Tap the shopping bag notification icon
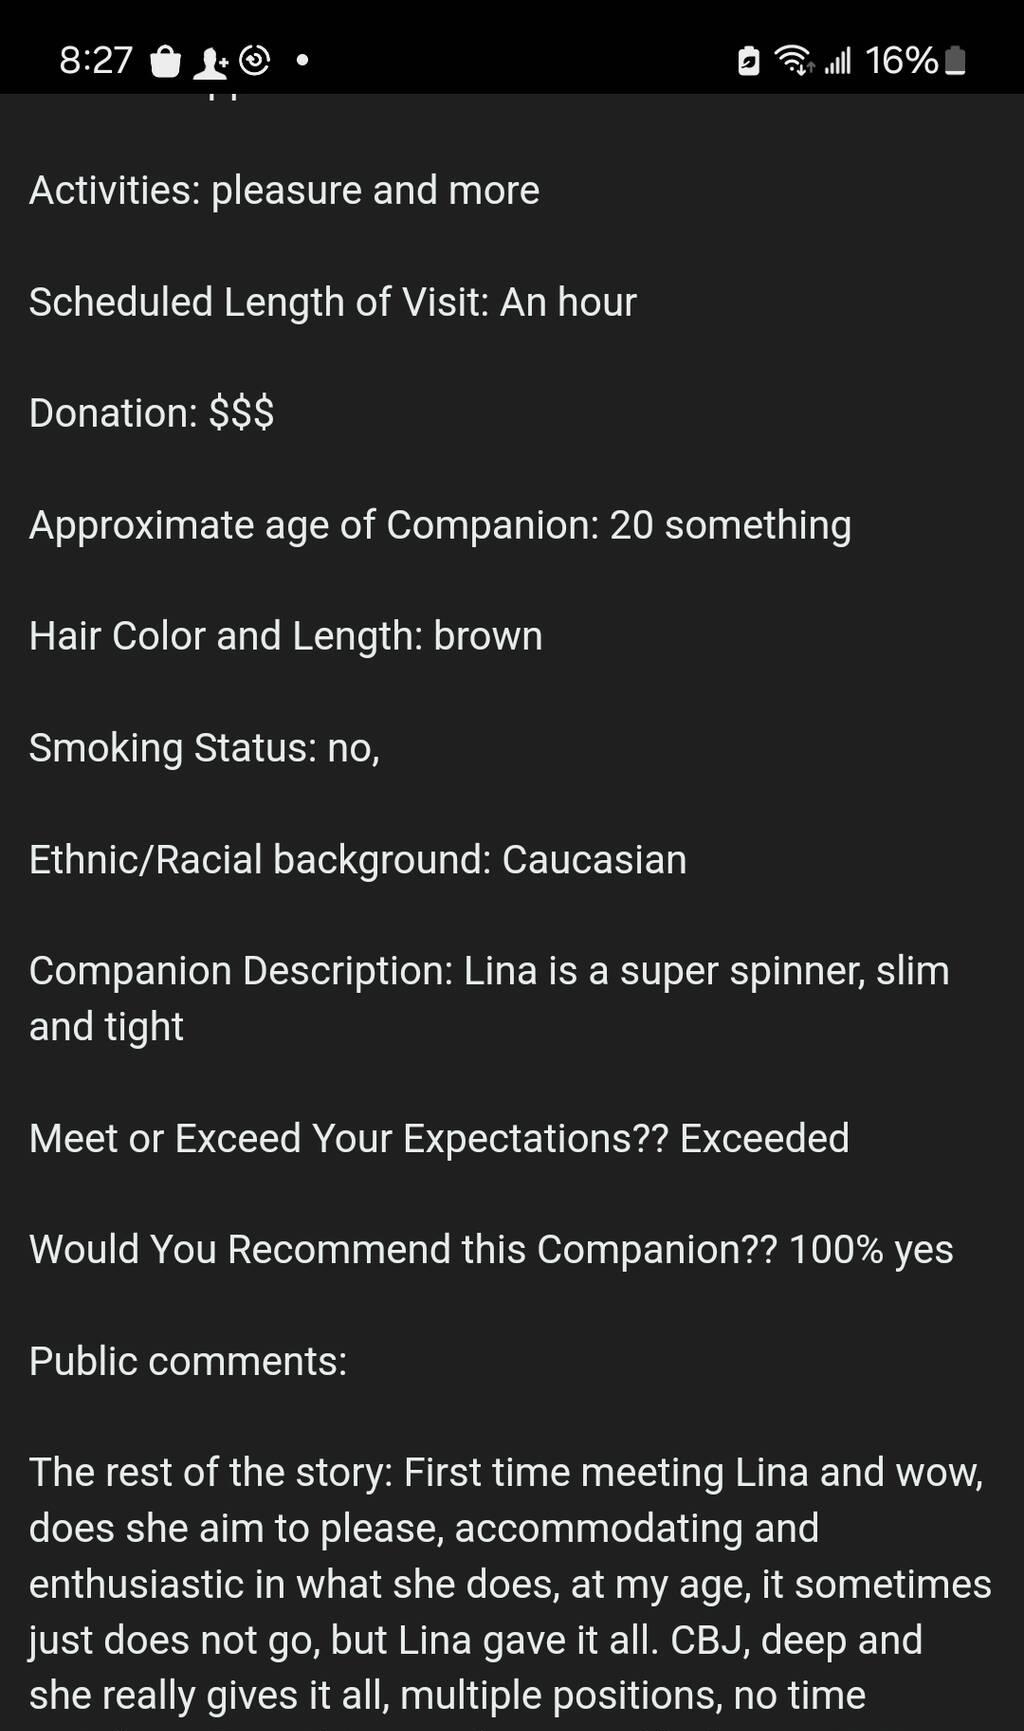The width and height of the screenshot is (1024, 1731). 165,62
